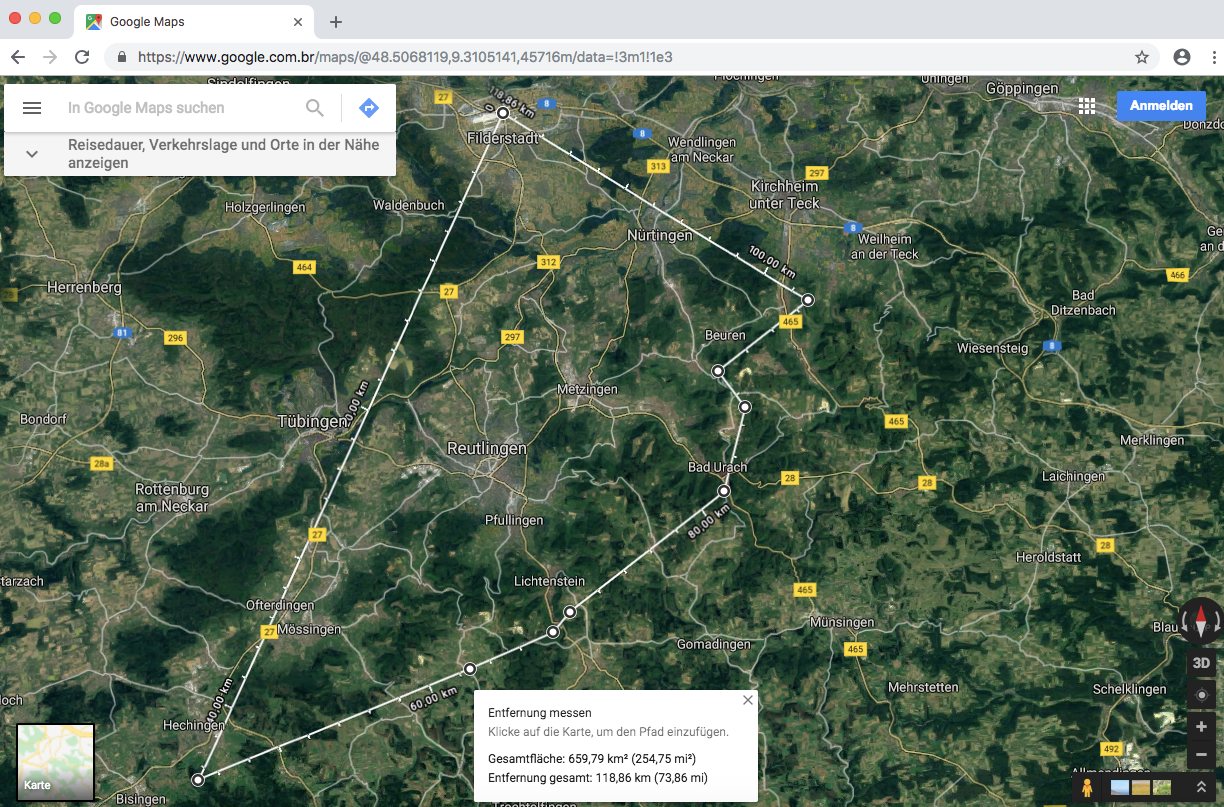Open a new browser tab

(x=336, y=21)
